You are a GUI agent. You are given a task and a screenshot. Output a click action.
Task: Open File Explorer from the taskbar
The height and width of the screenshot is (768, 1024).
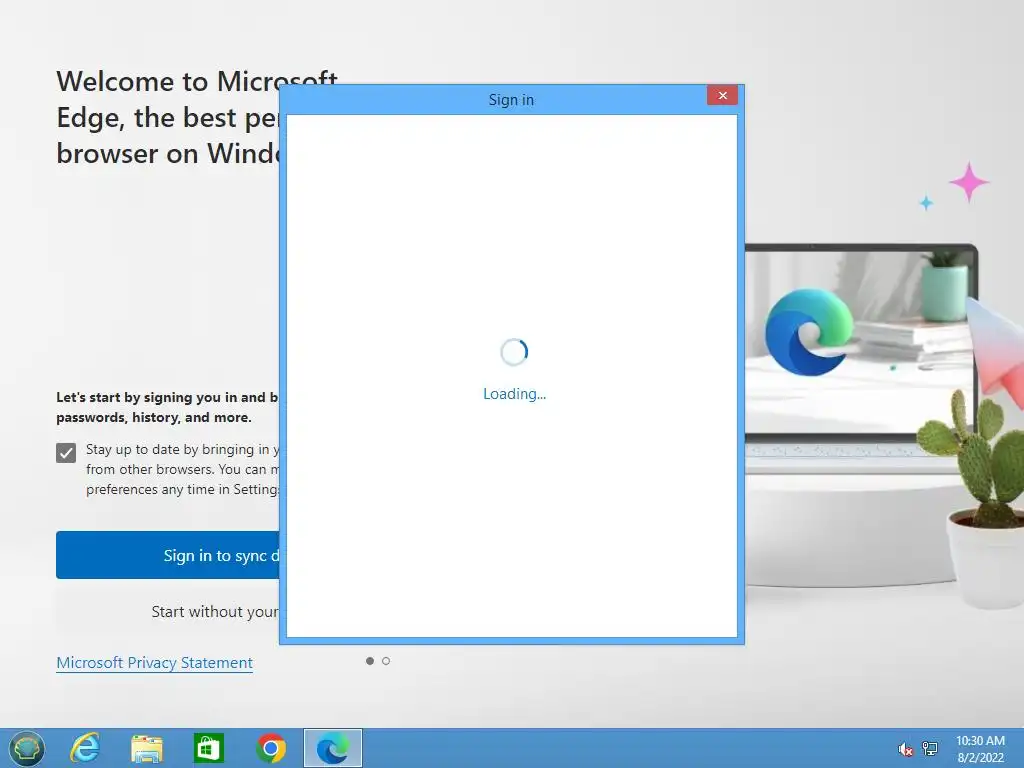click(x=147, y=748)
